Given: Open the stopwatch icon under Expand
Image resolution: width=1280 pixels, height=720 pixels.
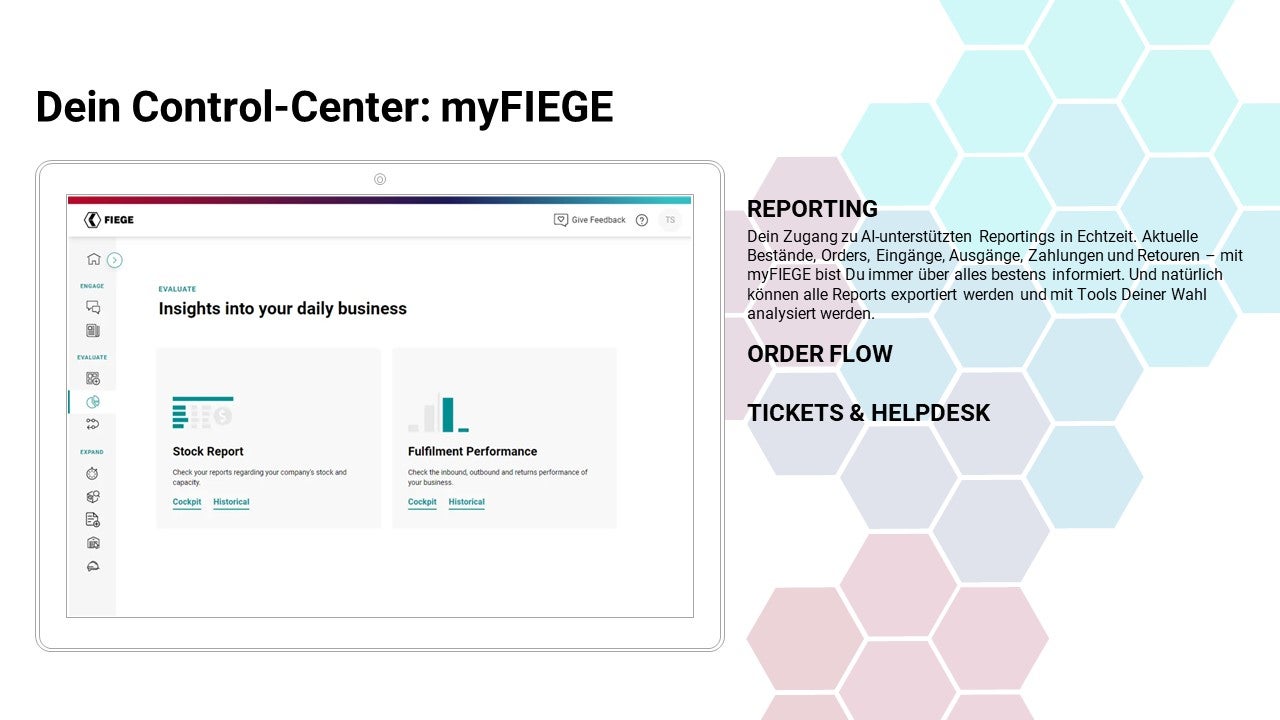Looking at the screenshot, I should pos(93,473).
